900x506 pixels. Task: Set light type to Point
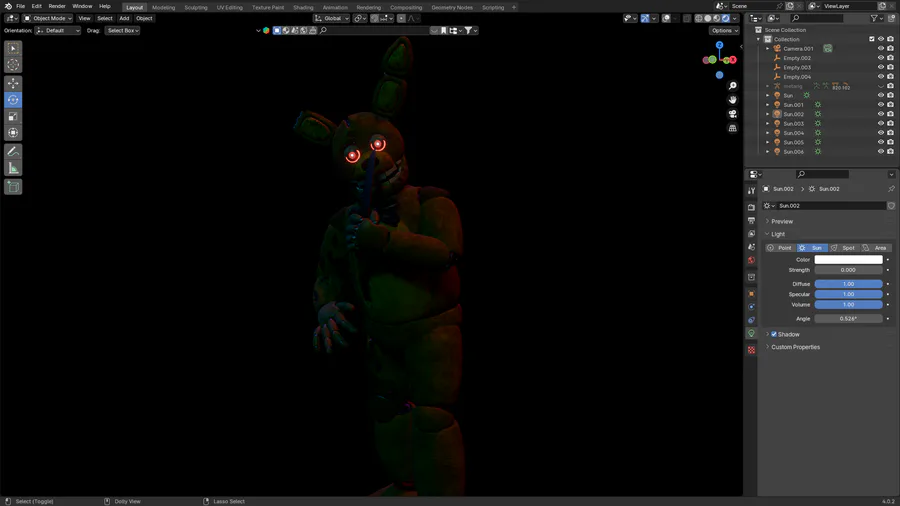click(779, 248)
